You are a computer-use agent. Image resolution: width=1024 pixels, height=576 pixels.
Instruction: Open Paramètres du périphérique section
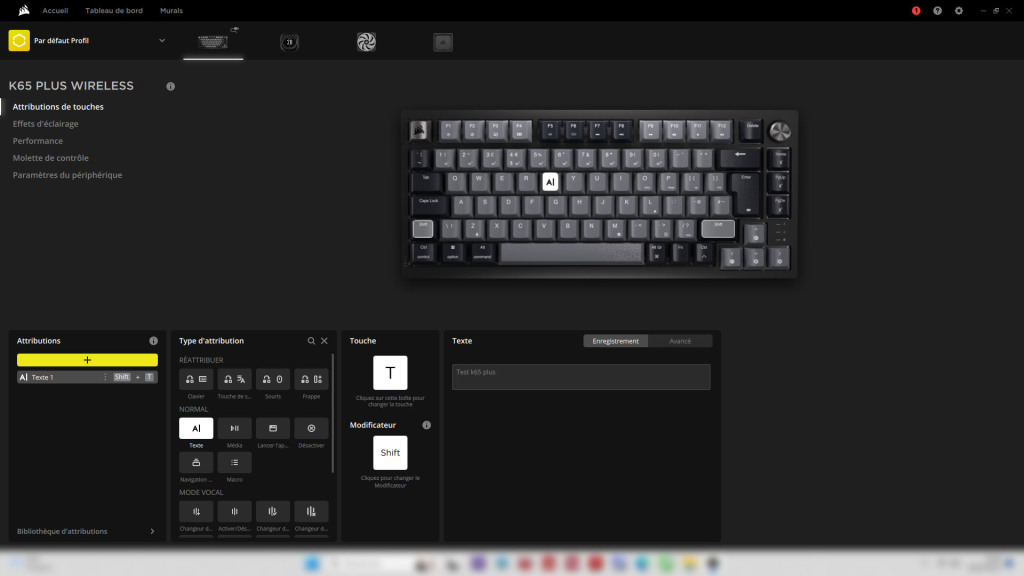coord(67,175)
